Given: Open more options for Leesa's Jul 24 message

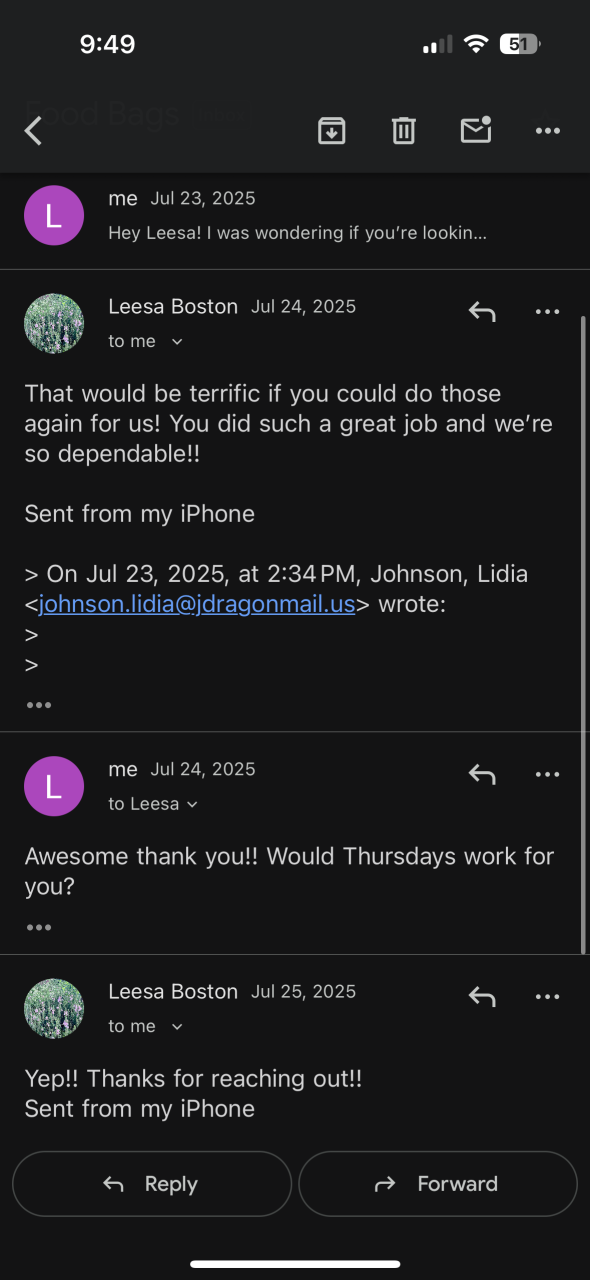Looking at the screenshot, I should click(x=548, y=312).
